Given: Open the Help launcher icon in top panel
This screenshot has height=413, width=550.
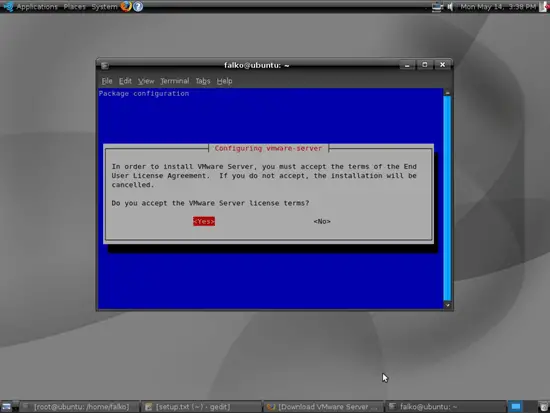Looking at the screenshot, I should [x=138, y=6].
